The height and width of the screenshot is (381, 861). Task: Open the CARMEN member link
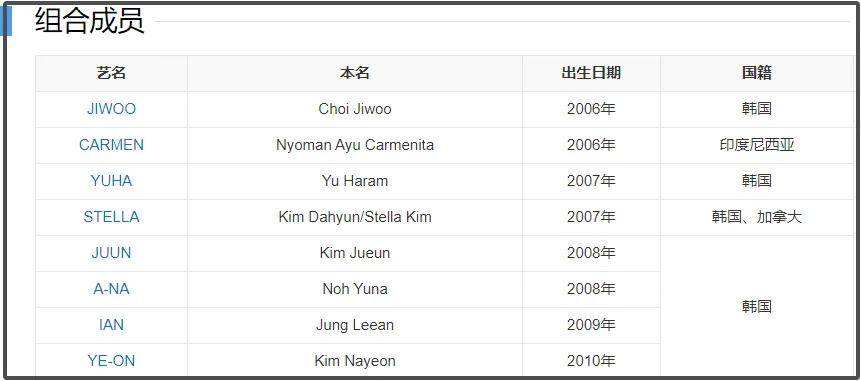[111, 145]
